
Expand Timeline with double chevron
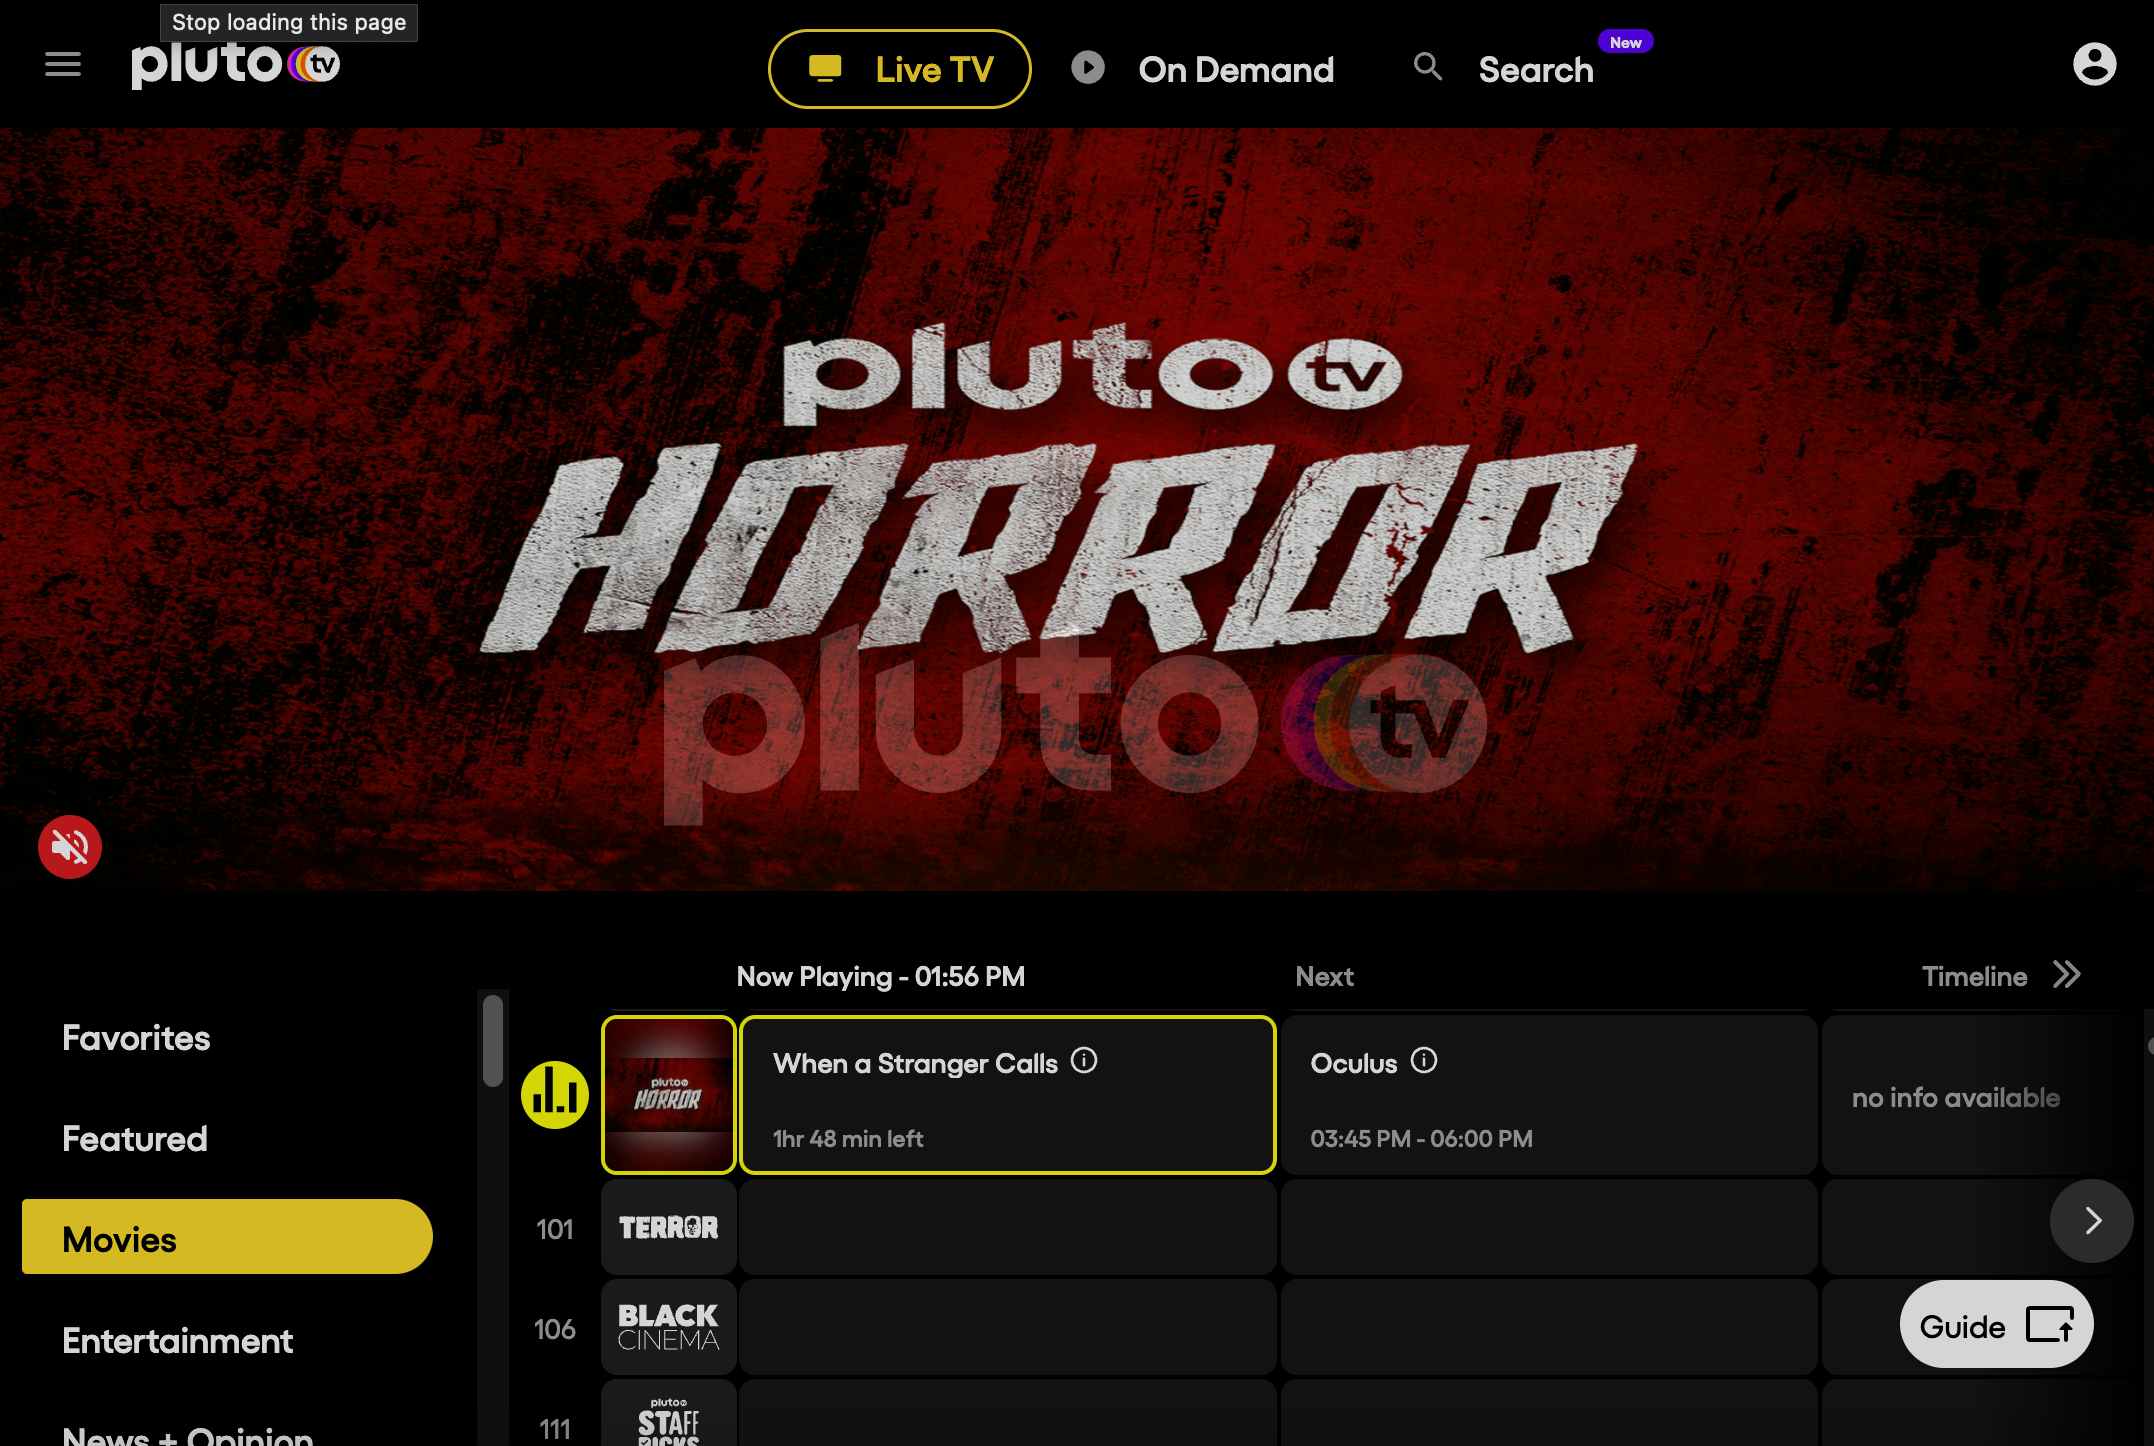[2066, 975]
